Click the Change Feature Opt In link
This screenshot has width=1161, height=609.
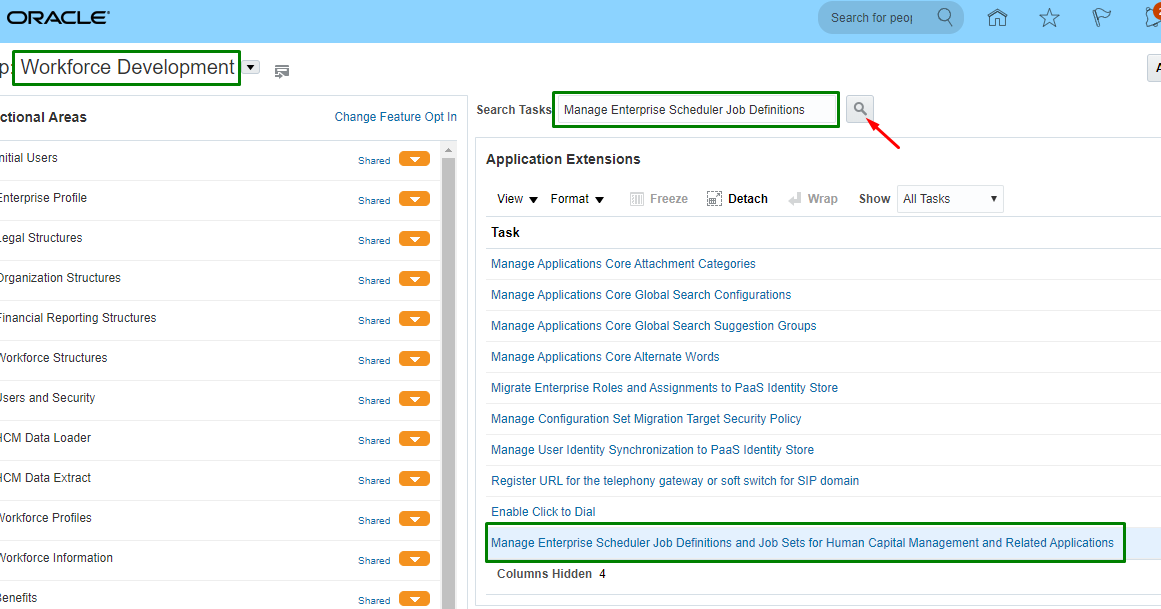coord(395,116)
